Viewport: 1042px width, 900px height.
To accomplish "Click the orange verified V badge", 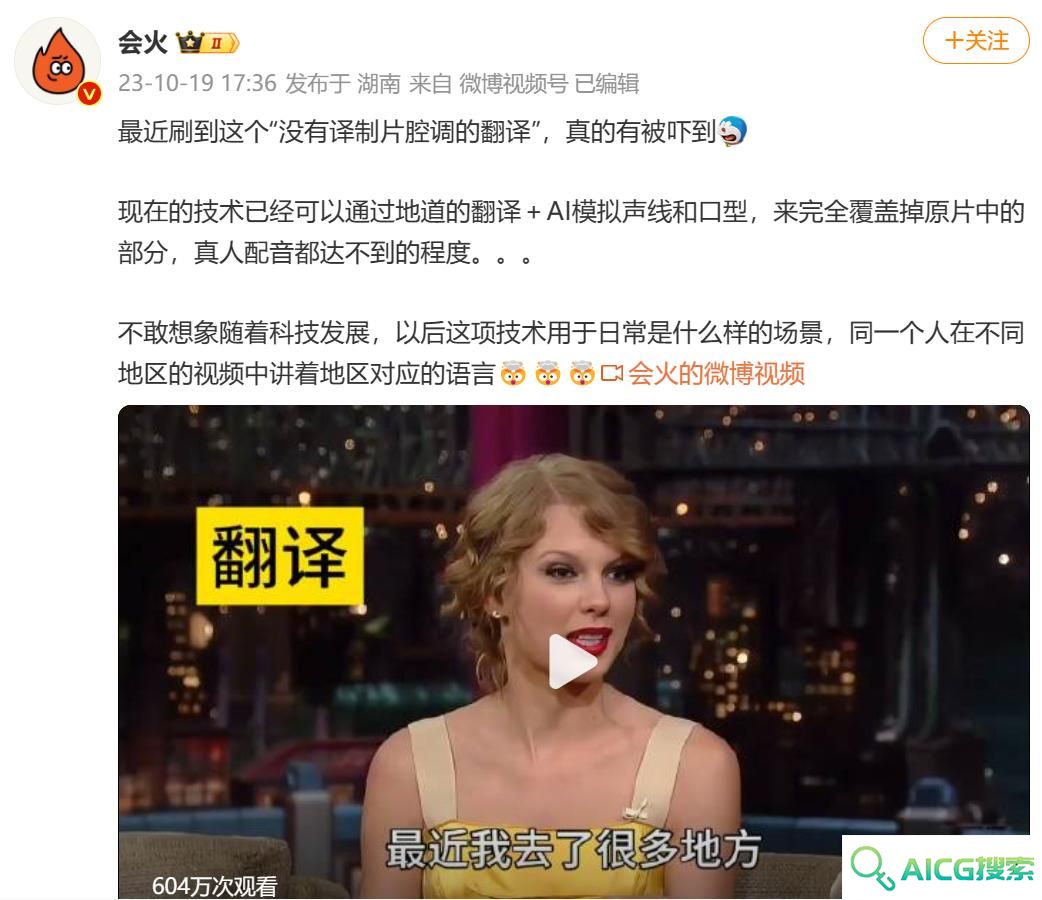I will click(89, 94).
